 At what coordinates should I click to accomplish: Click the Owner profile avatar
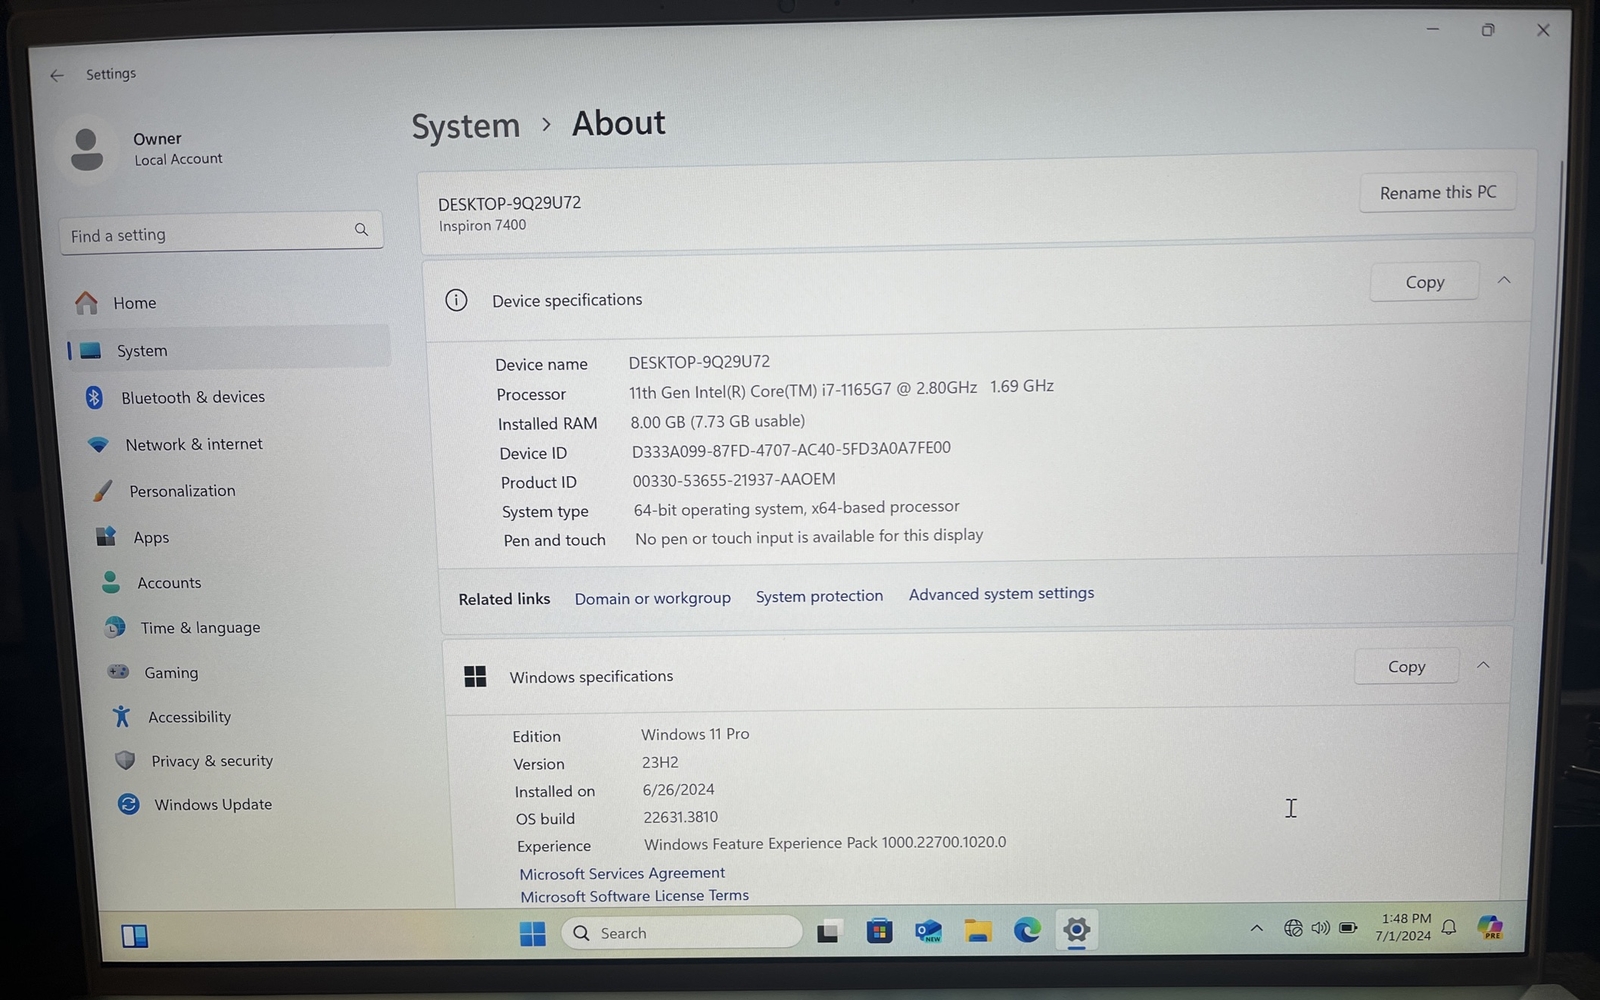(87, 149)
